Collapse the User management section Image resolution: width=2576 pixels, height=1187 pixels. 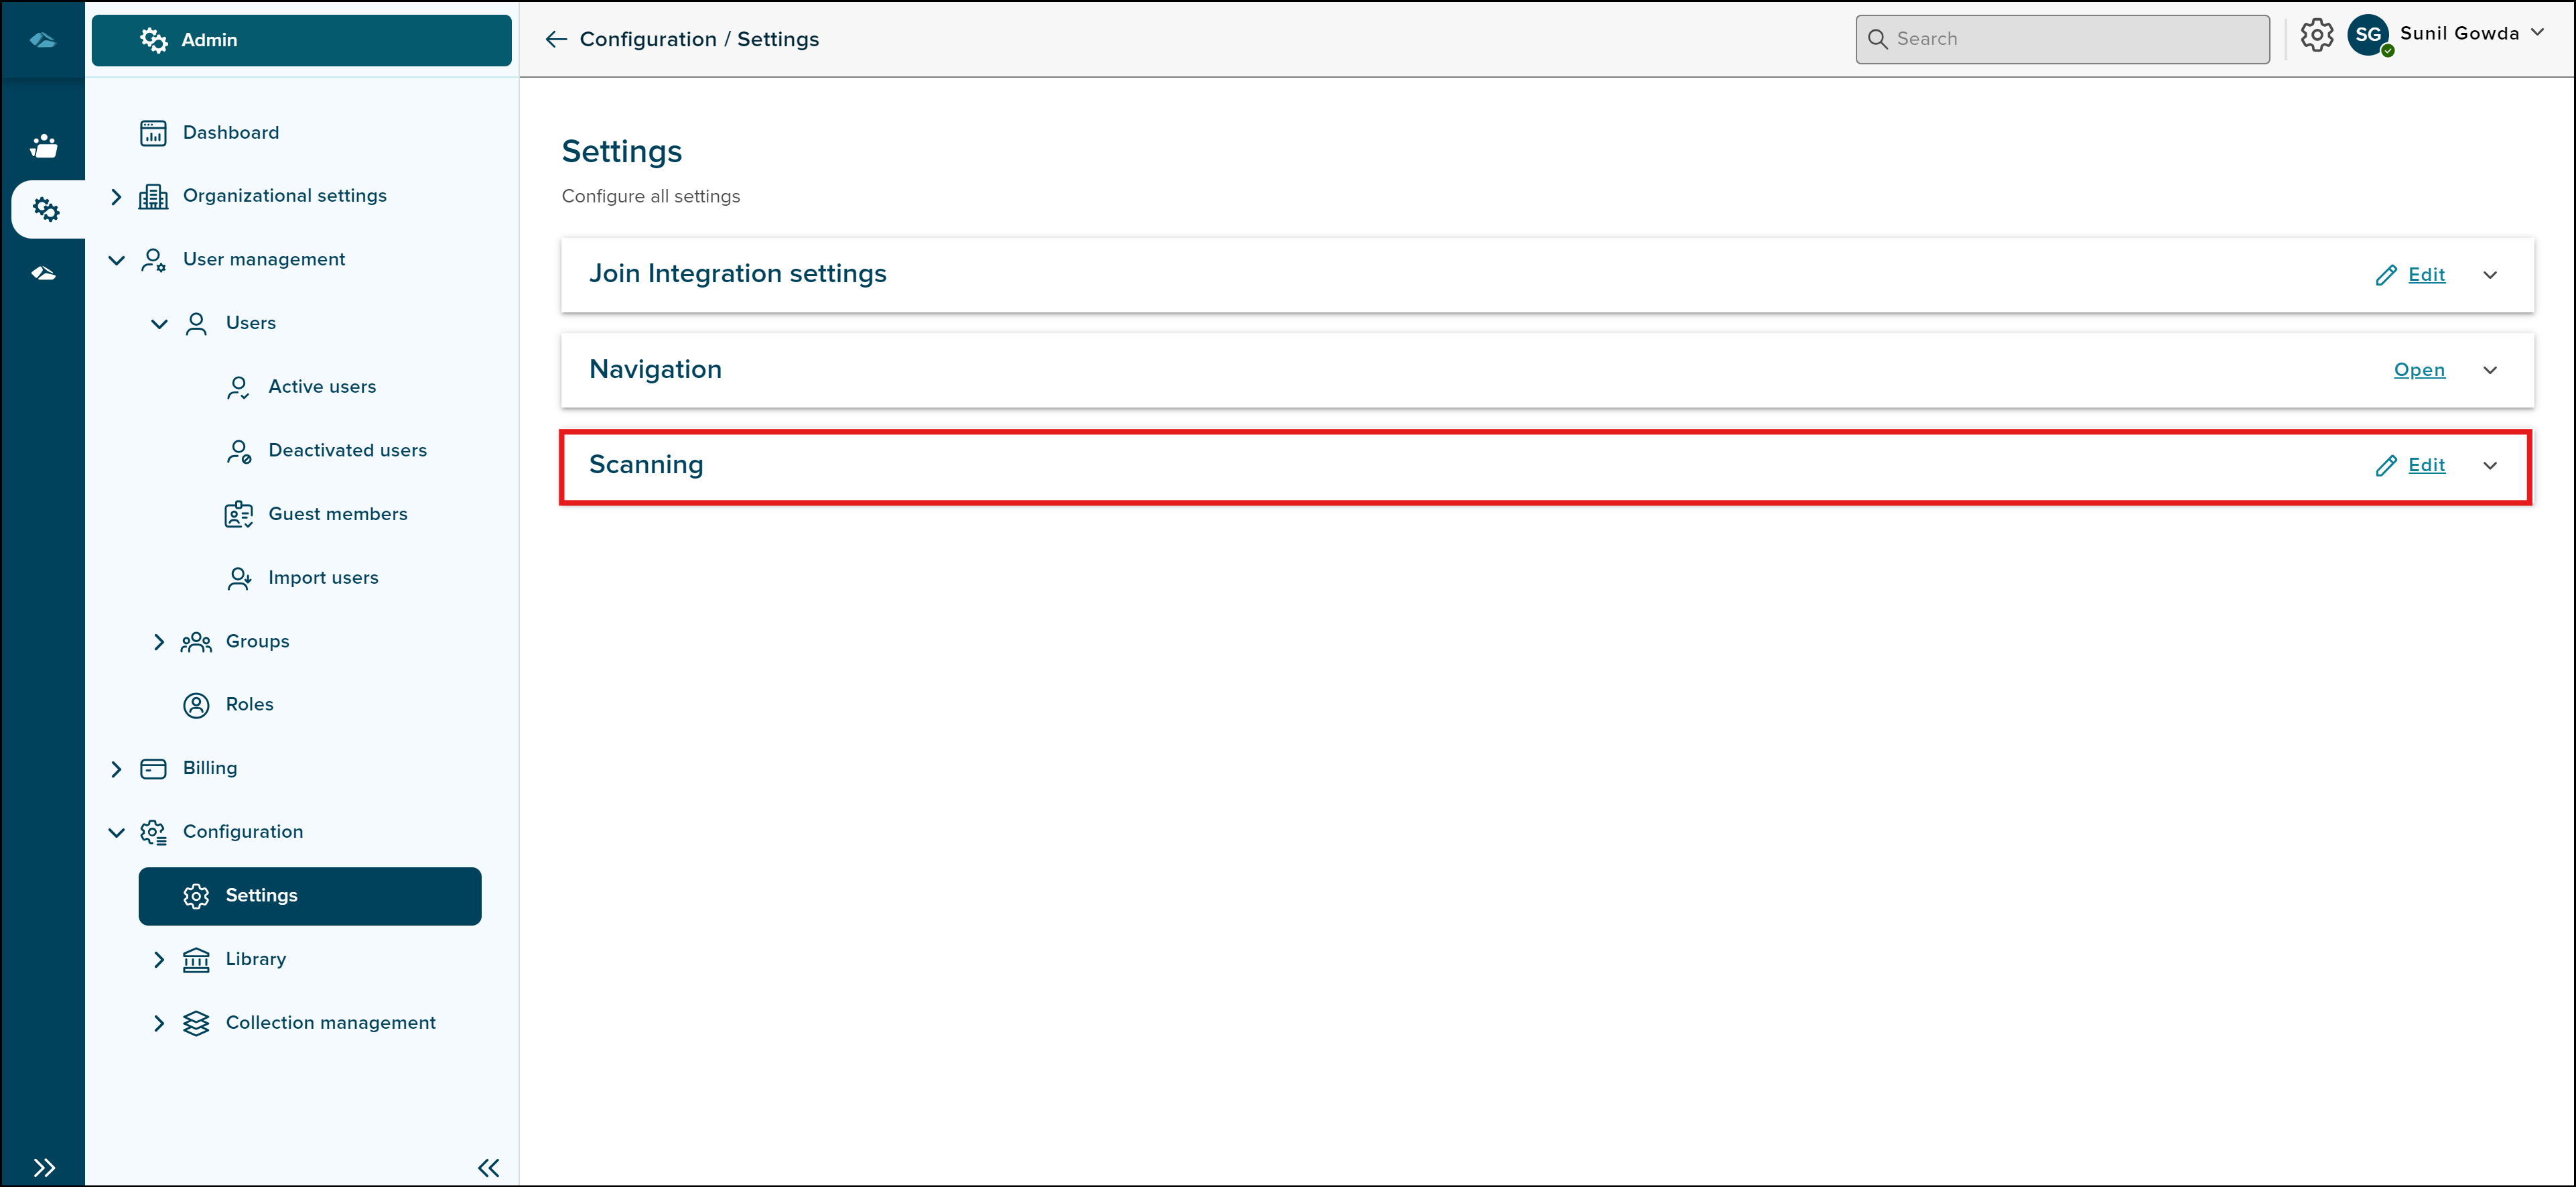coord(116,260)
